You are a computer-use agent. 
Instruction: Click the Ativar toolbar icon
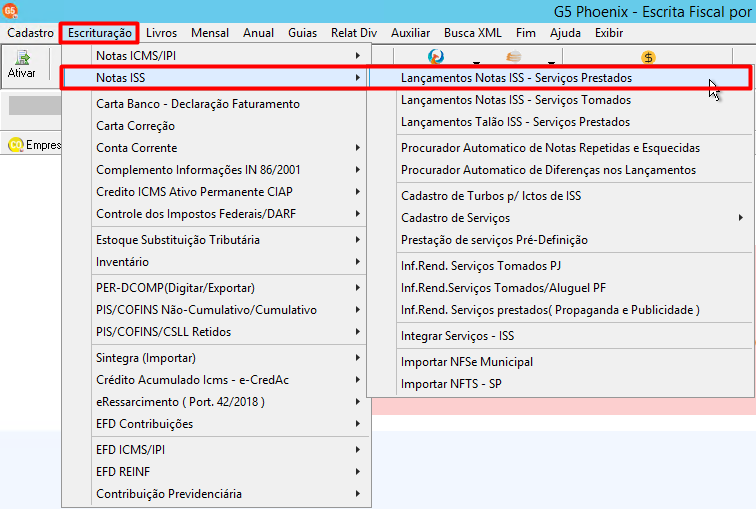[x=22, y=65]
